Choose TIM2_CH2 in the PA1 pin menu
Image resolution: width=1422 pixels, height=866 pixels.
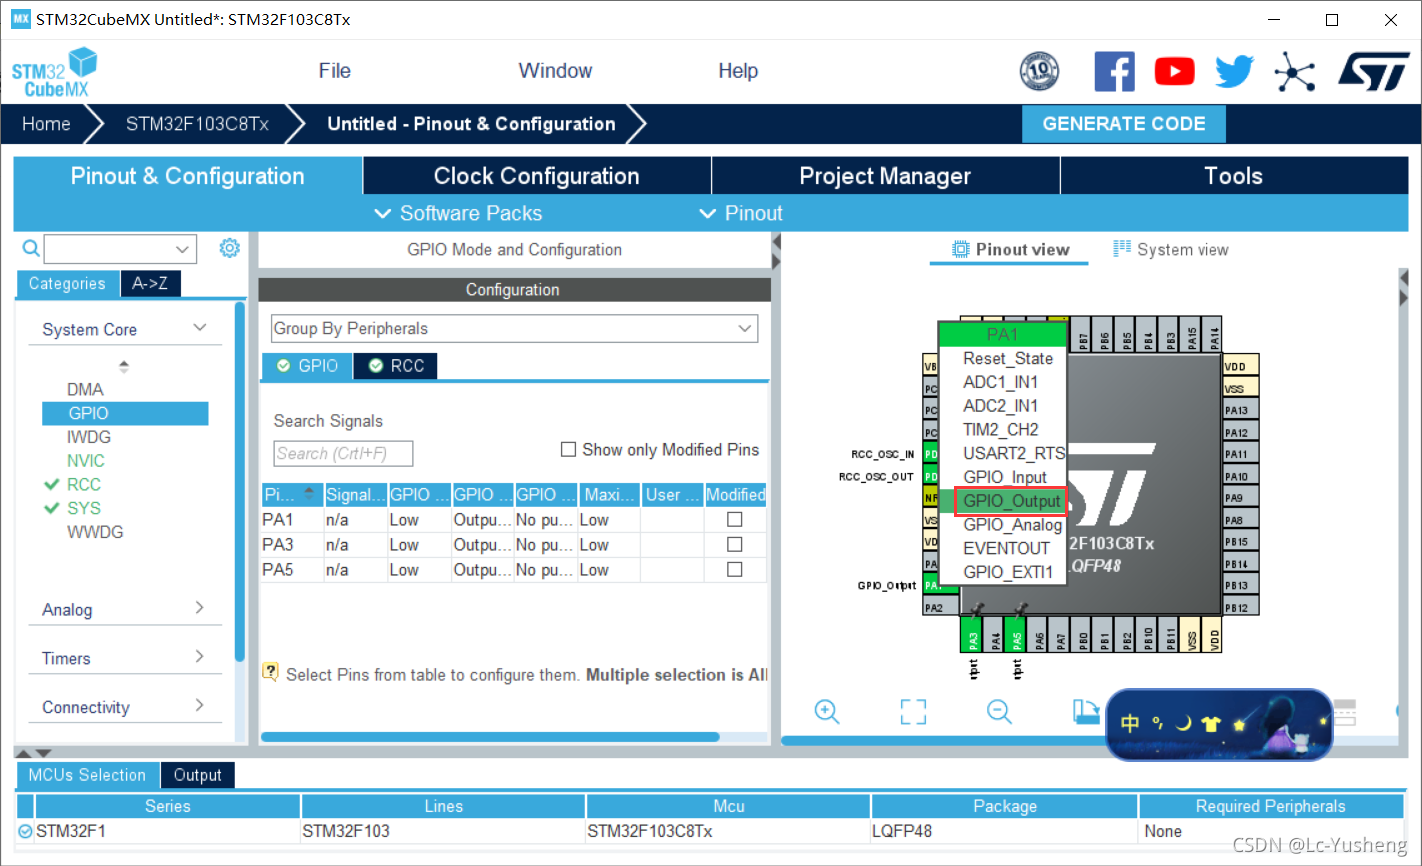[x=1000, y=429]
